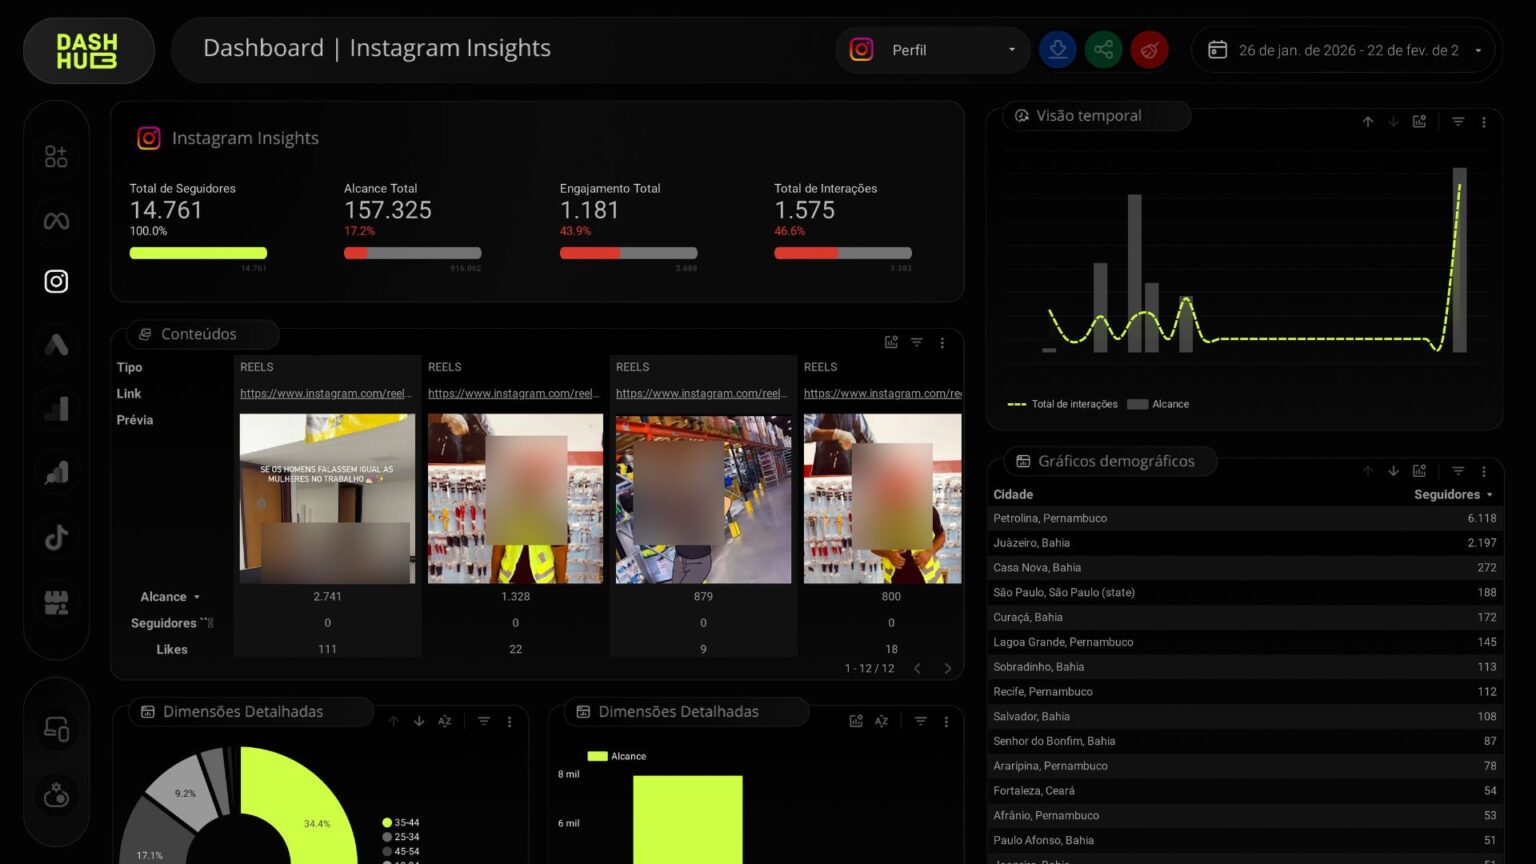Open the more options menu in Visão temporal
Image resolution: width=1536 pixels, height=864 pixels.
coord(1484,122)
